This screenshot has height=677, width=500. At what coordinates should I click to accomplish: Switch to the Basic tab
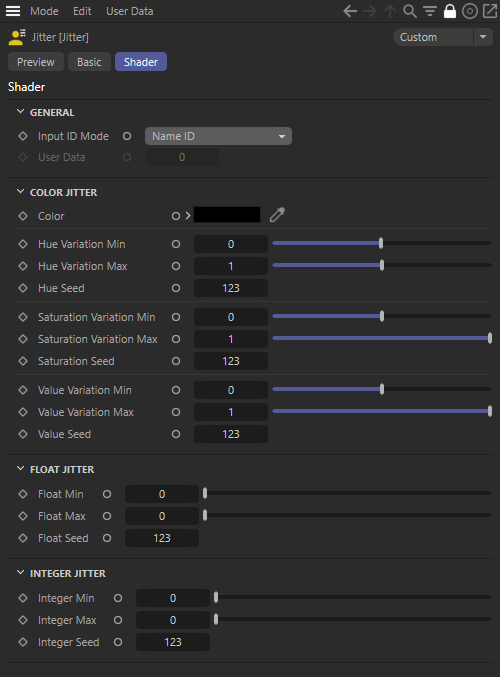[89, 62]
